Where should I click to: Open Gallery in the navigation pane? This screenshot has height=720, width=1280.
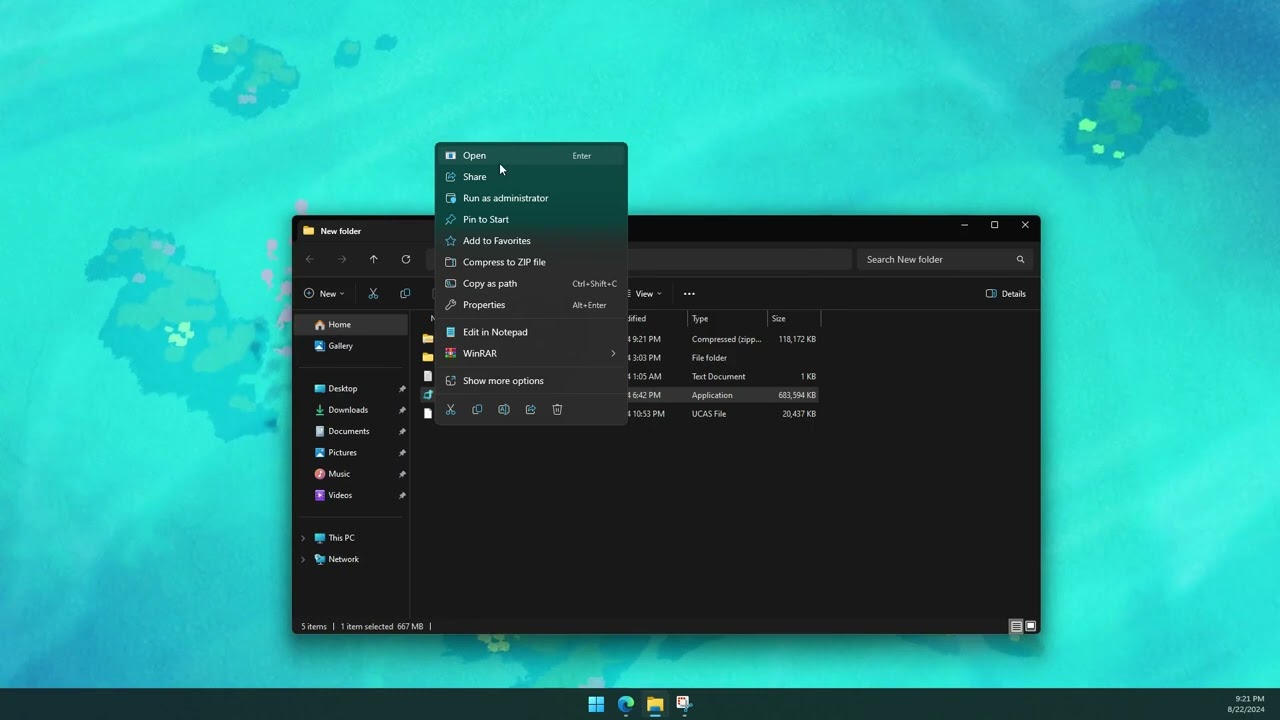pyautogui.click(x=351, y=346)
